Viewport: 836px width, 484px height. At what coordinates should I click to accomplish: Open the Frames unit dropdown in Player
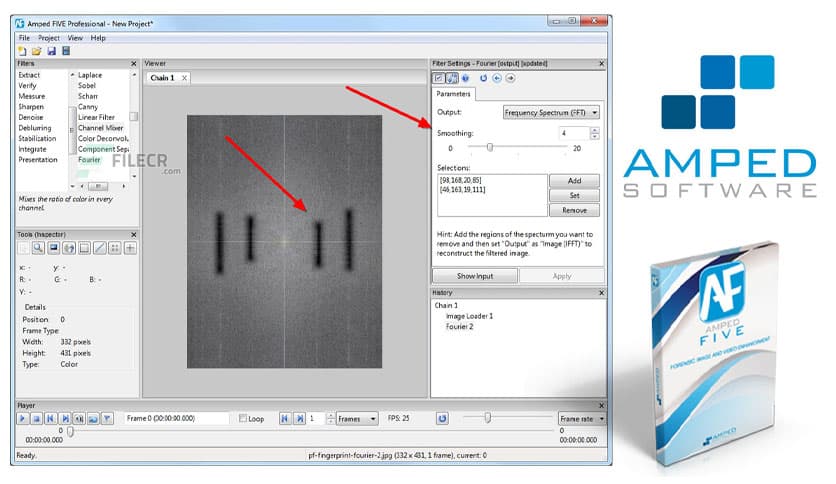coord(357,419)
